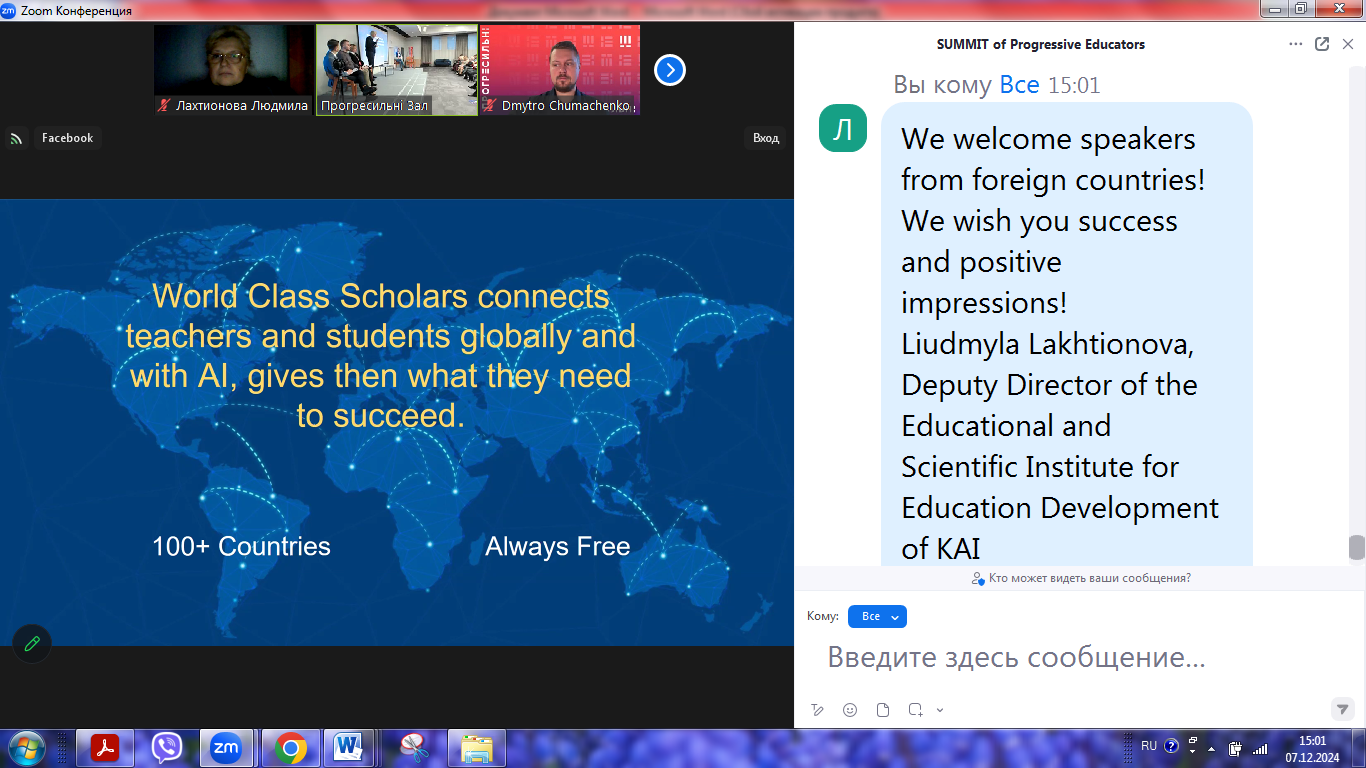Open the emoji picker in chat
The height and width of the screenshot is (768, 1366).
pyautogui.click(x=850, y=710)
